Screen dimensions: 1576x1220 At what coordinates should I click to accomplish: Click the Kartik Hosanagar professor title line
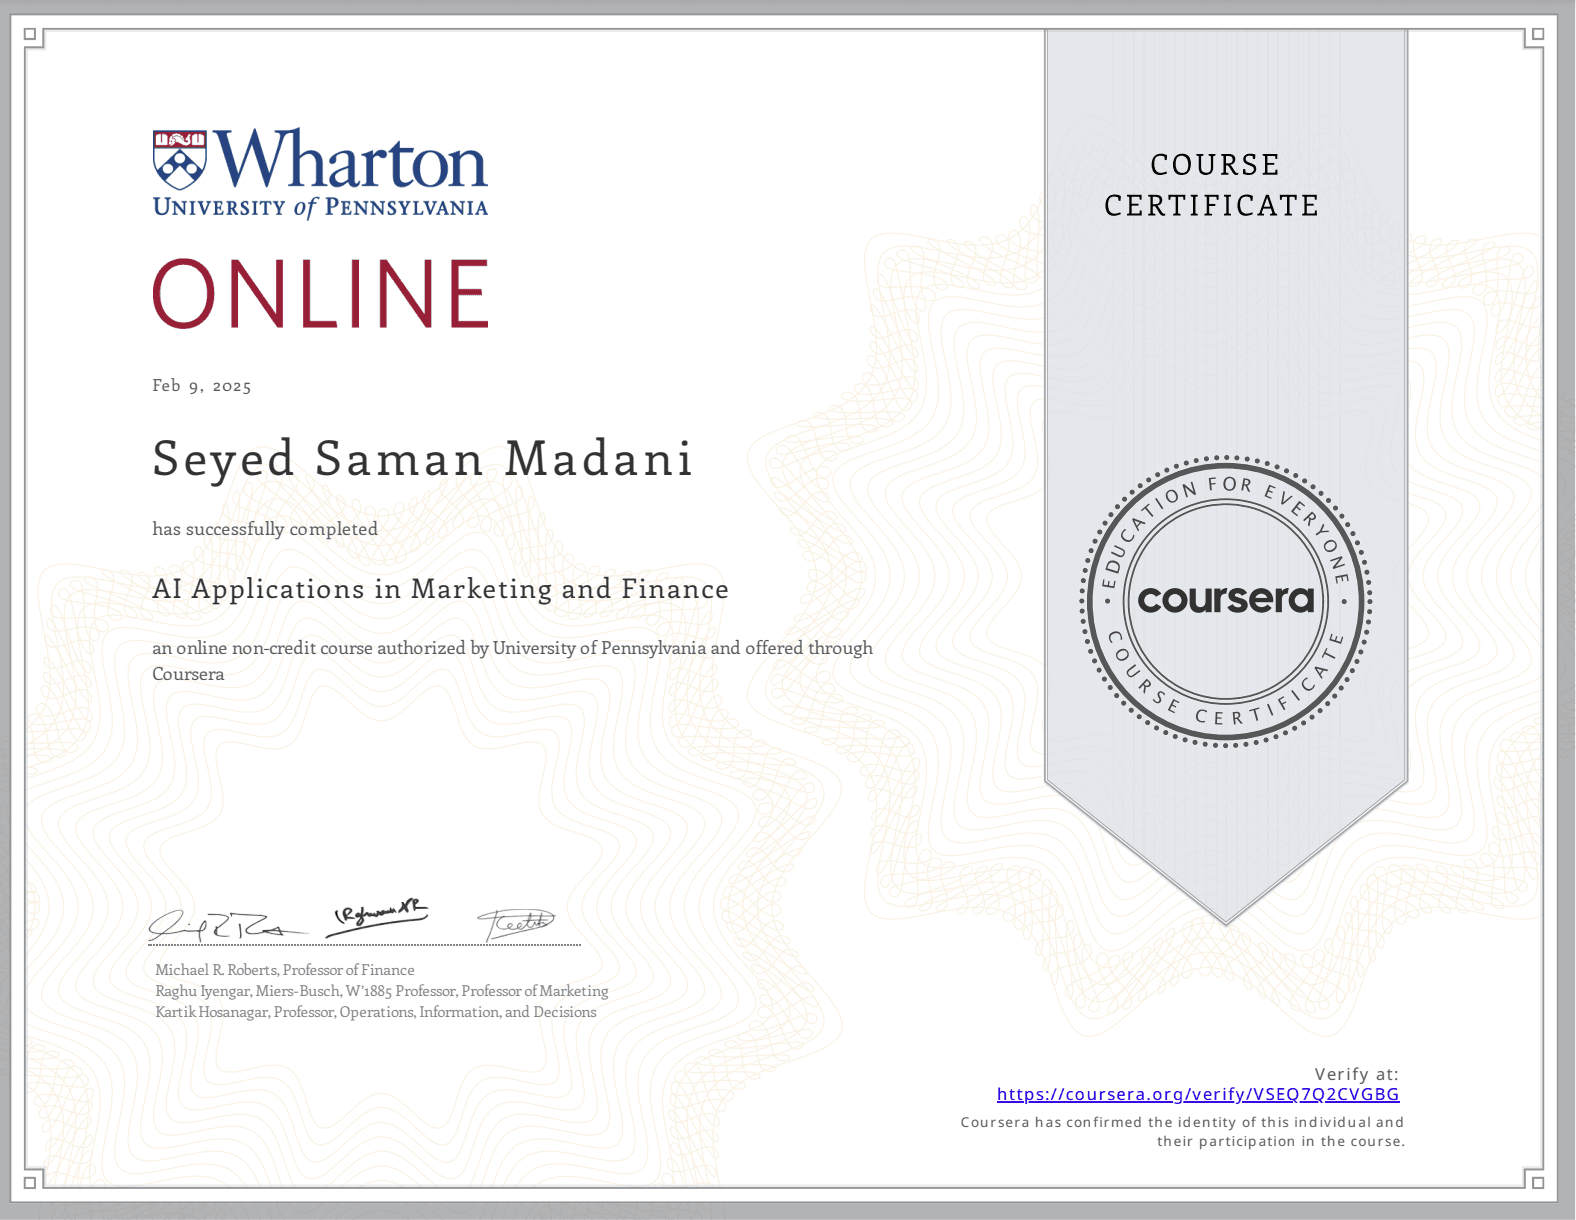coord(376,1012)
